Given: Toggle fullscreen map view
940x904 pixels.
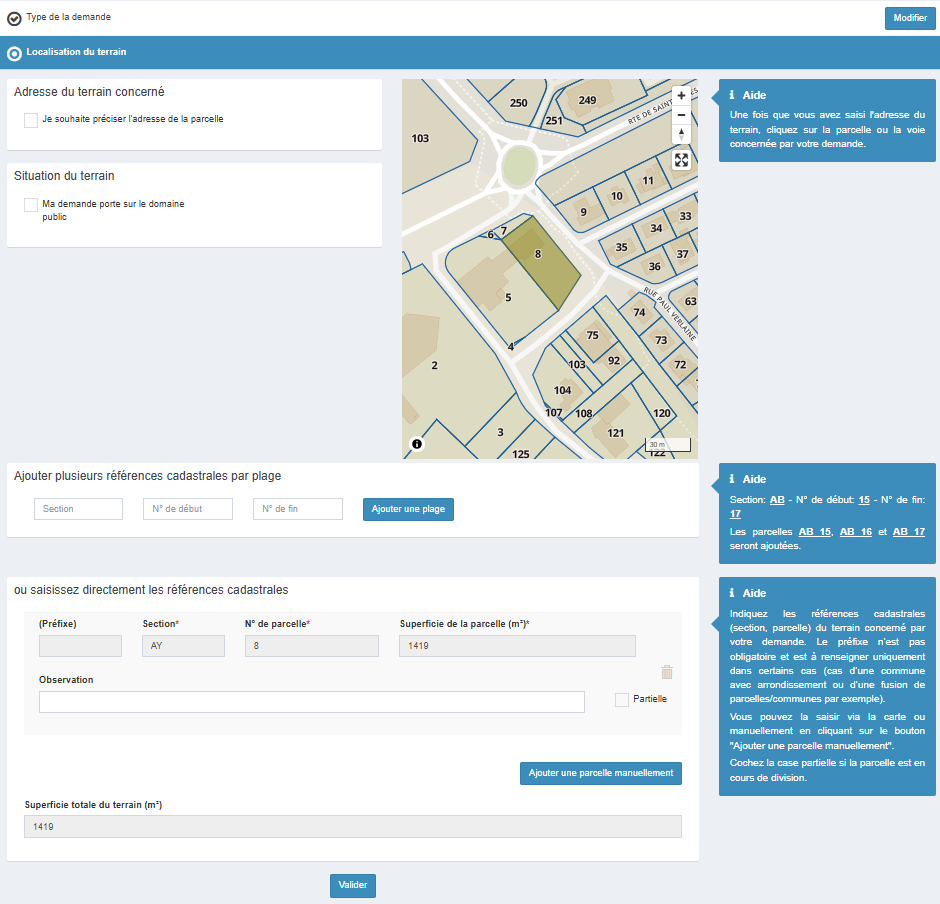Looking at the screenshot, I should coord(681,160).
